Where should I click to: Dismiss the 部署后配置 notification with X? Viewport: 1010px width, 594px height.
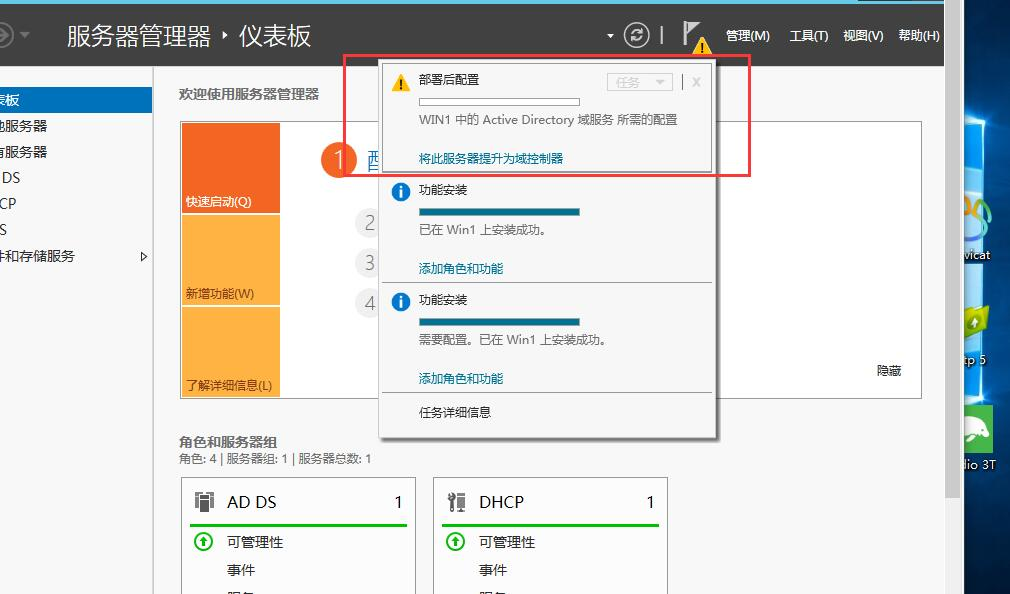coord(696,82)
